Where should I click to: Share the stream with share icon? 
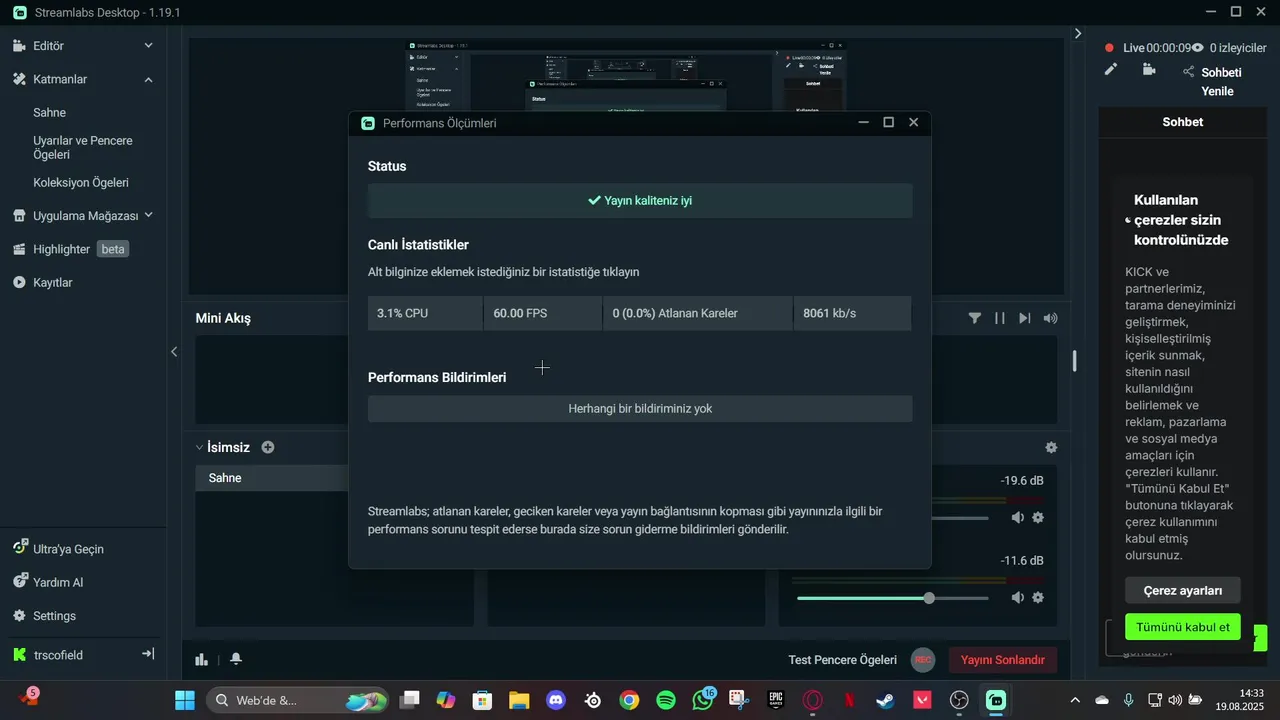1189,72
